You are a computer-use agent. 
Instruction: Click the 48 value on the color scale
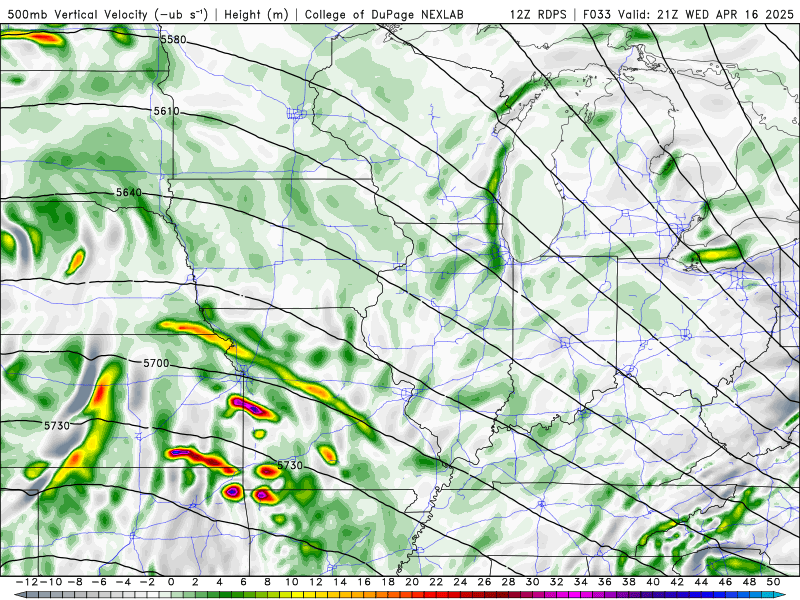pyautogui.click(x=749, y=582)
